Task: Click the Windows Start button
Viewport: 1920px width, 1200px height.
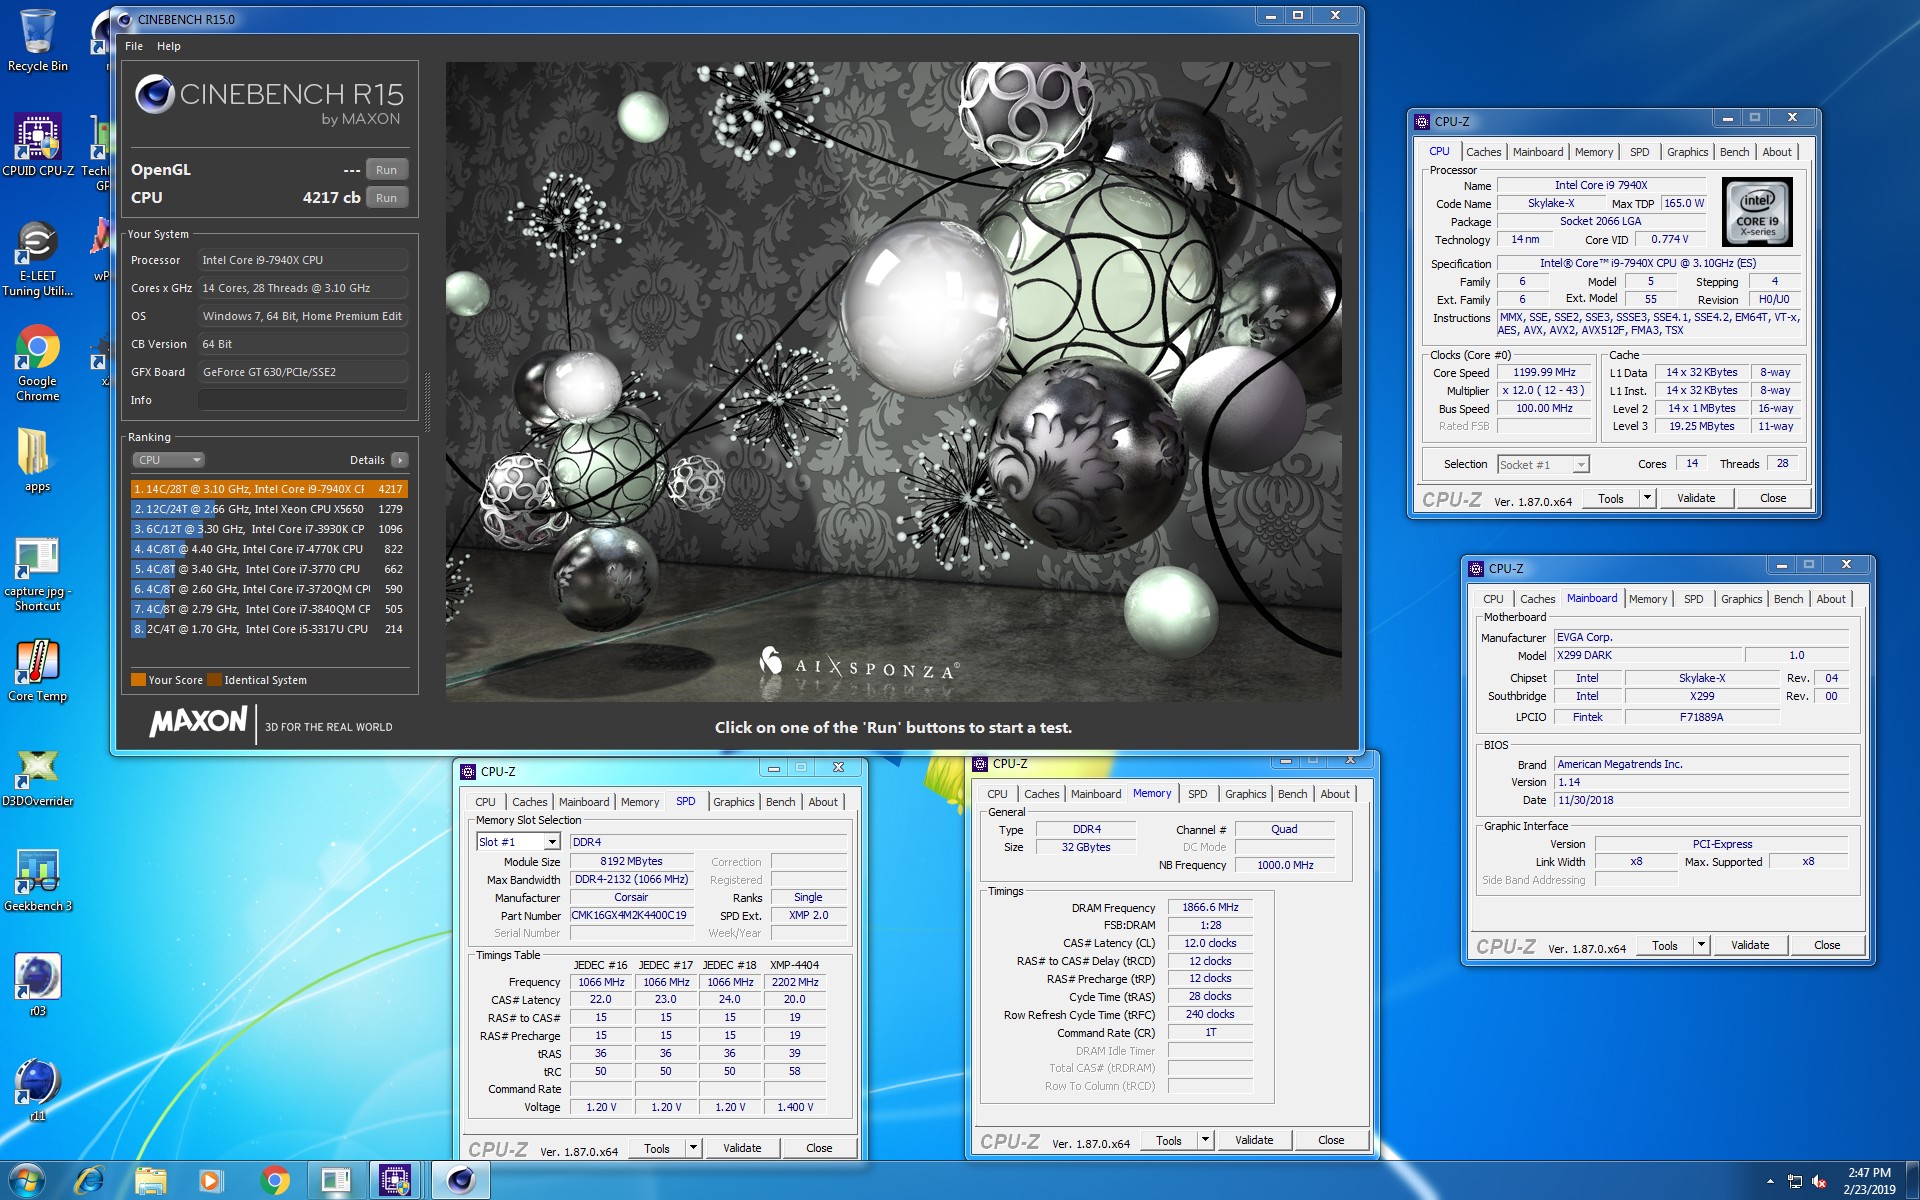Action: [x=26, y=1181]
